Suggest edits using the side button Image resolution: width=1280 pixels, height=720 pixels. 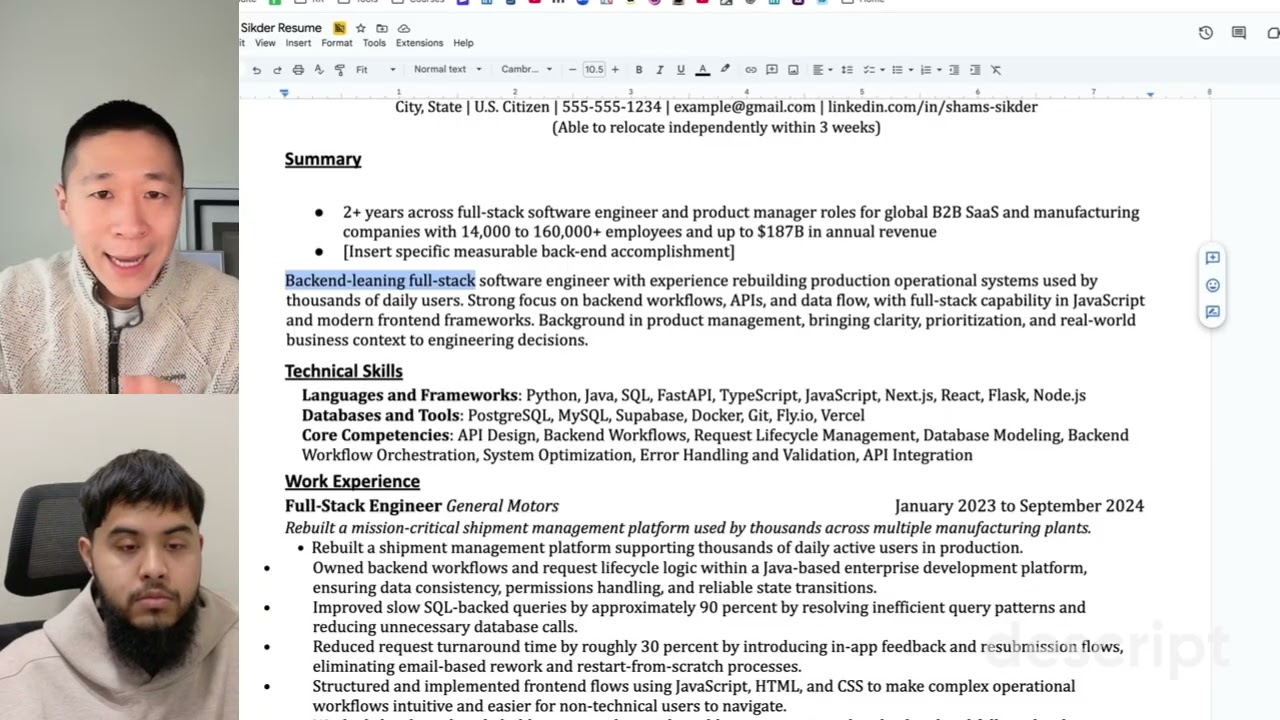coord(1212,312)
